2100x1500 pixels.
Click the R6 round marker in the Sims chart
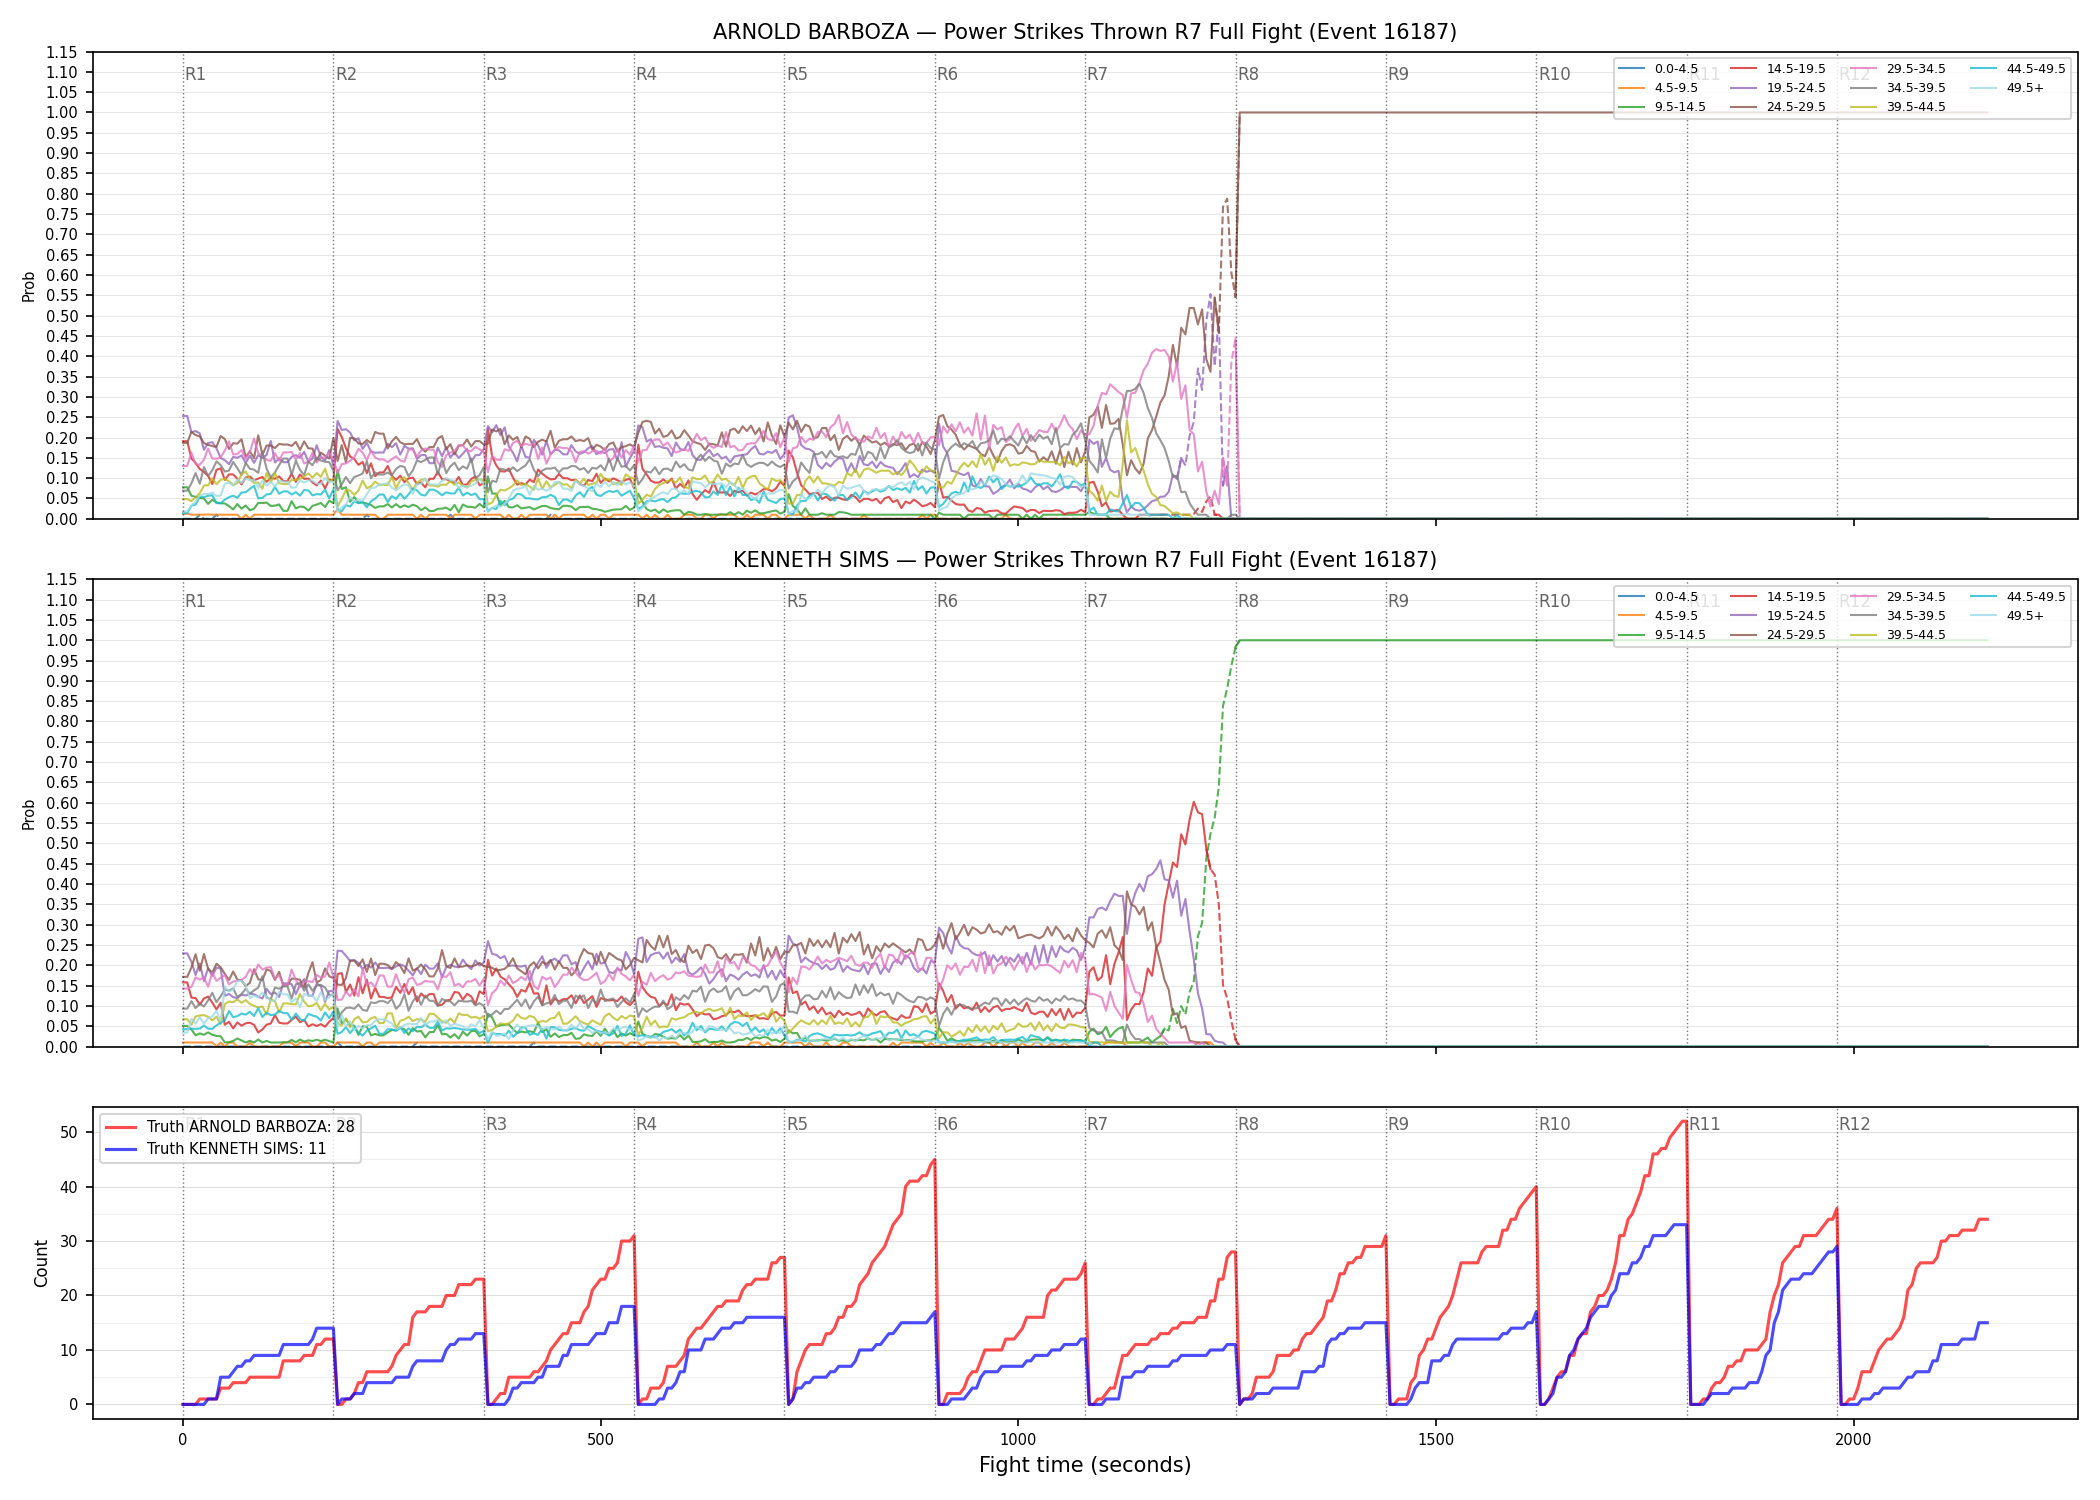[947, 601]
